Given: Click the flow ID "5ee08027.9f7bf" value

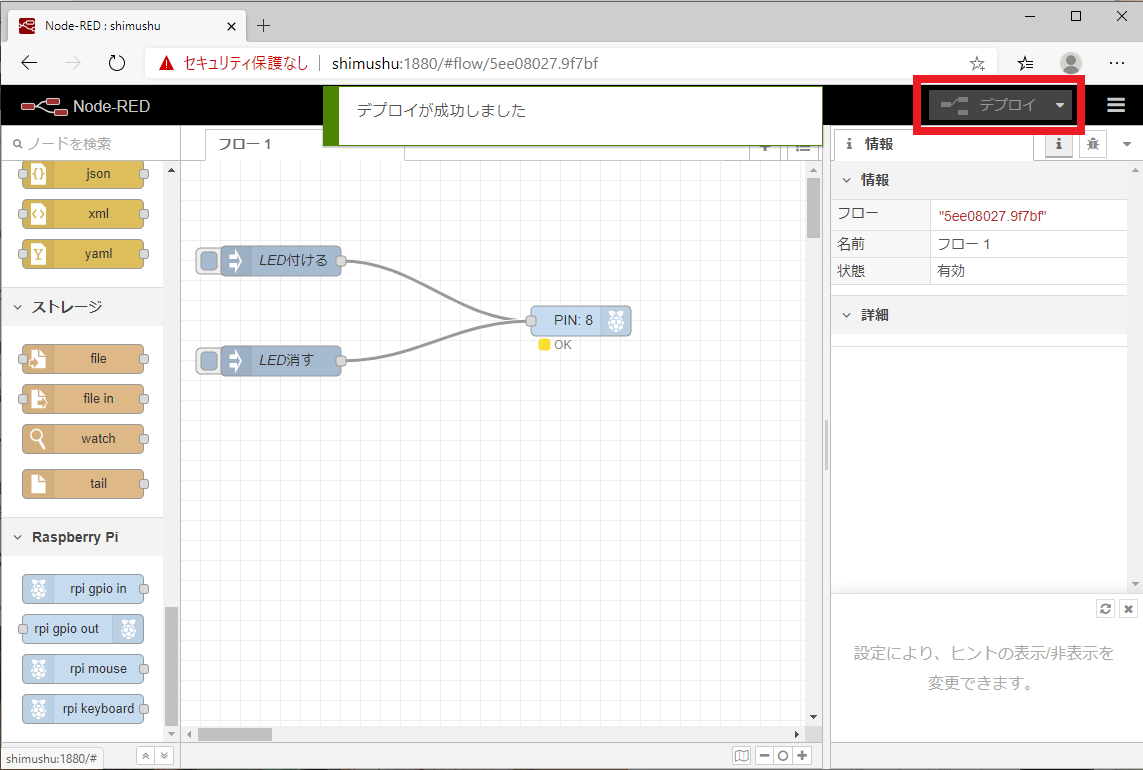Looking at the screenshot, I should 992,216.
